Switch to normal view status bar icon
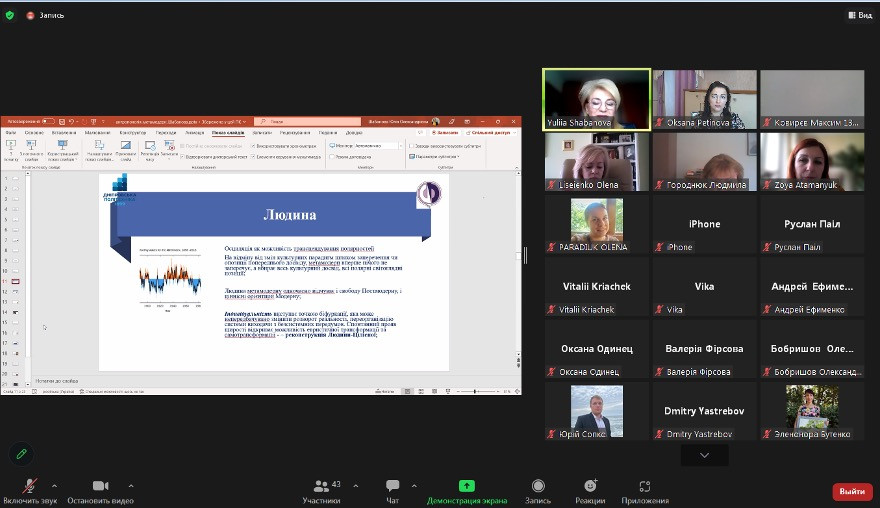Screen dimensions: 880x508 (x=407, y=391)
